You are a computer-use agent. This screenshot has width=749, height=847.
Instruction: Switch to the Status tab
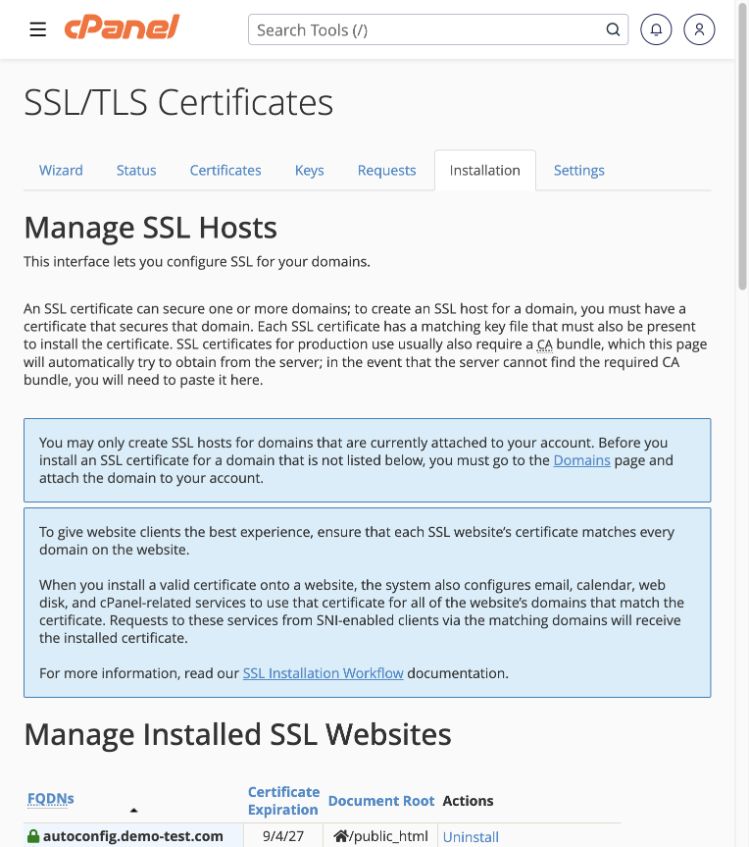[136, 170]
